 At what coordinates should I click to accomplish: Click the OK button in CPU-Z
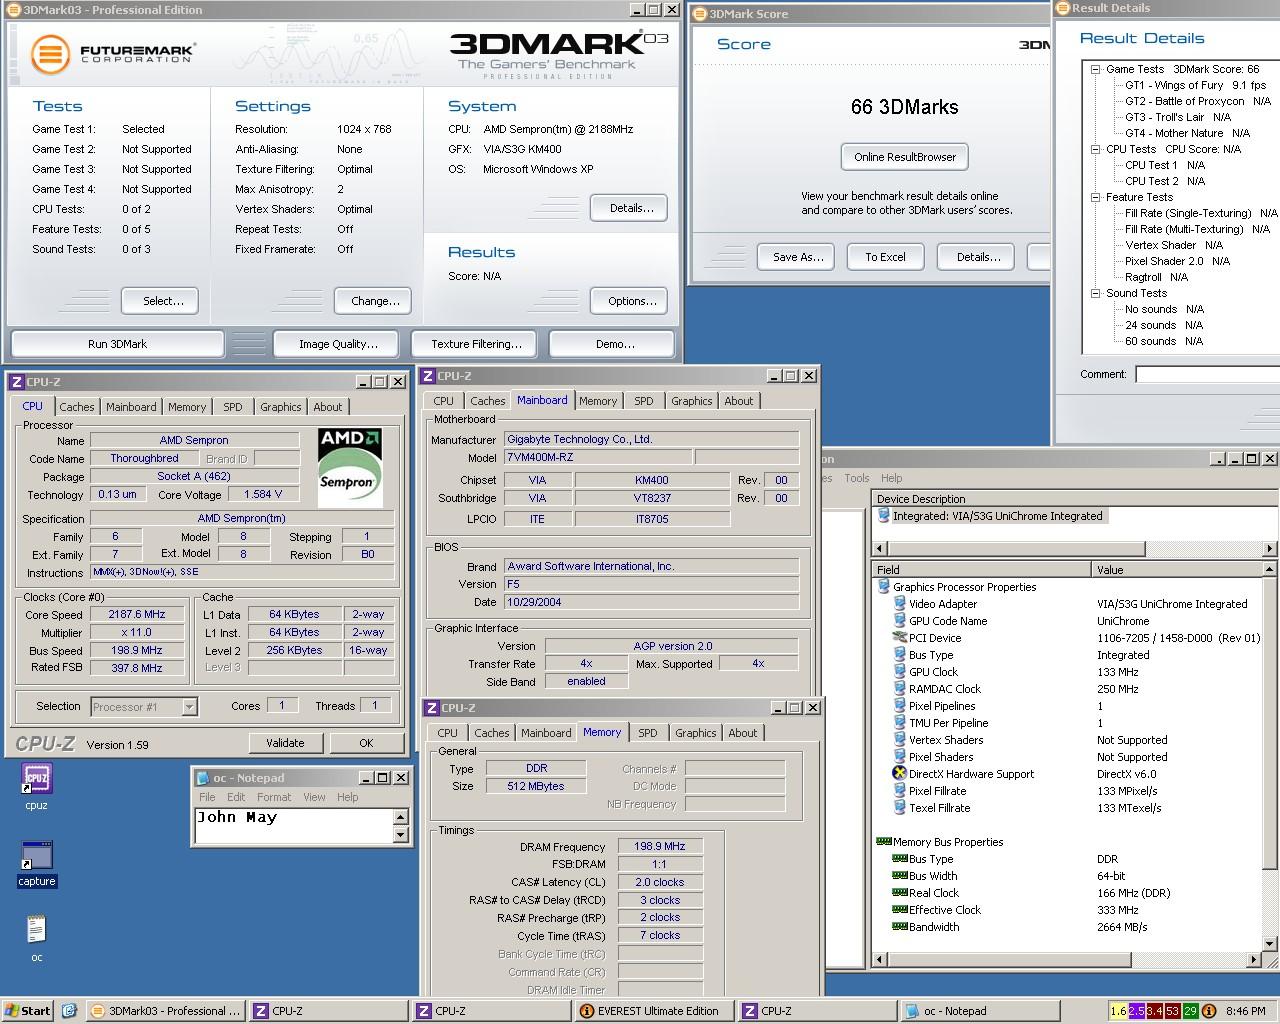click(366, 743)
